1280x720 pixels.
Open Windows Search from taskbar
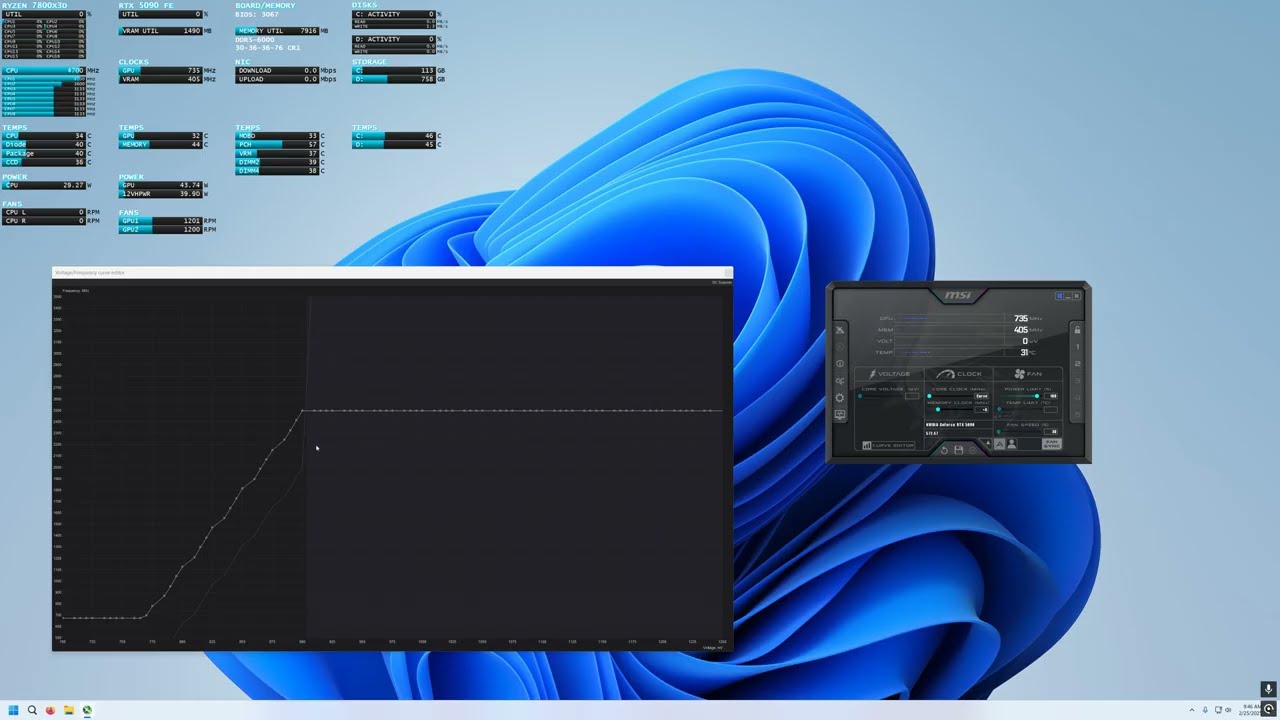[32, 710]
